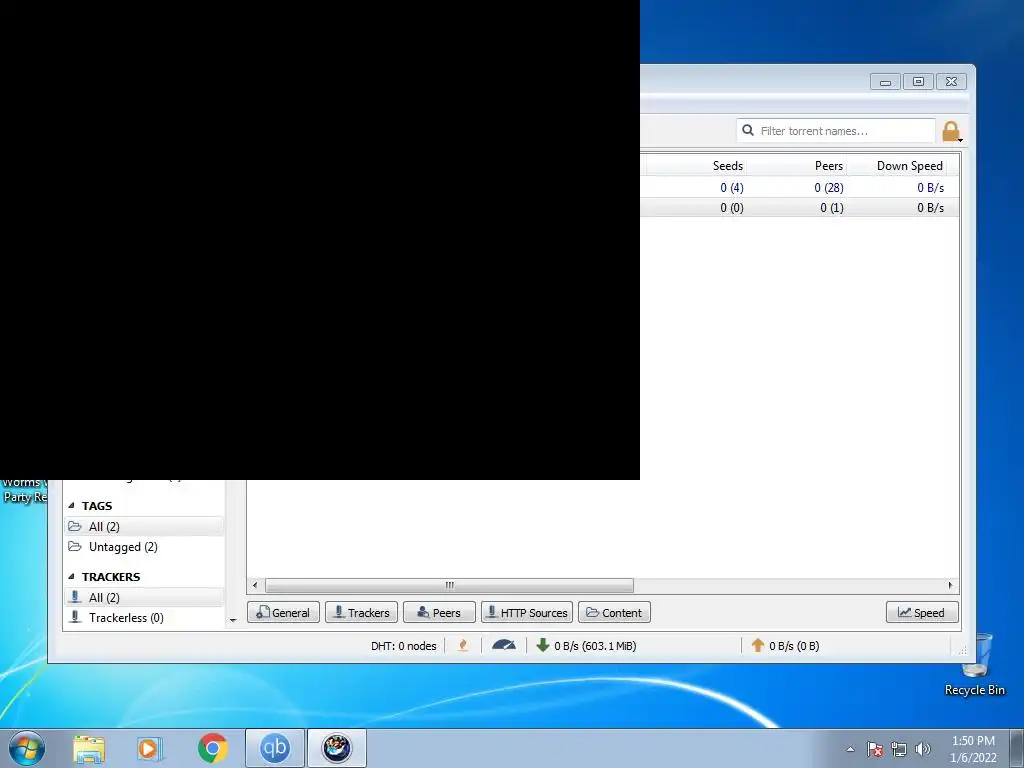This screenshot has height=768, width=1024.
Task: Select the Recycle Bin desktop icon
Action: click(975, 665)
